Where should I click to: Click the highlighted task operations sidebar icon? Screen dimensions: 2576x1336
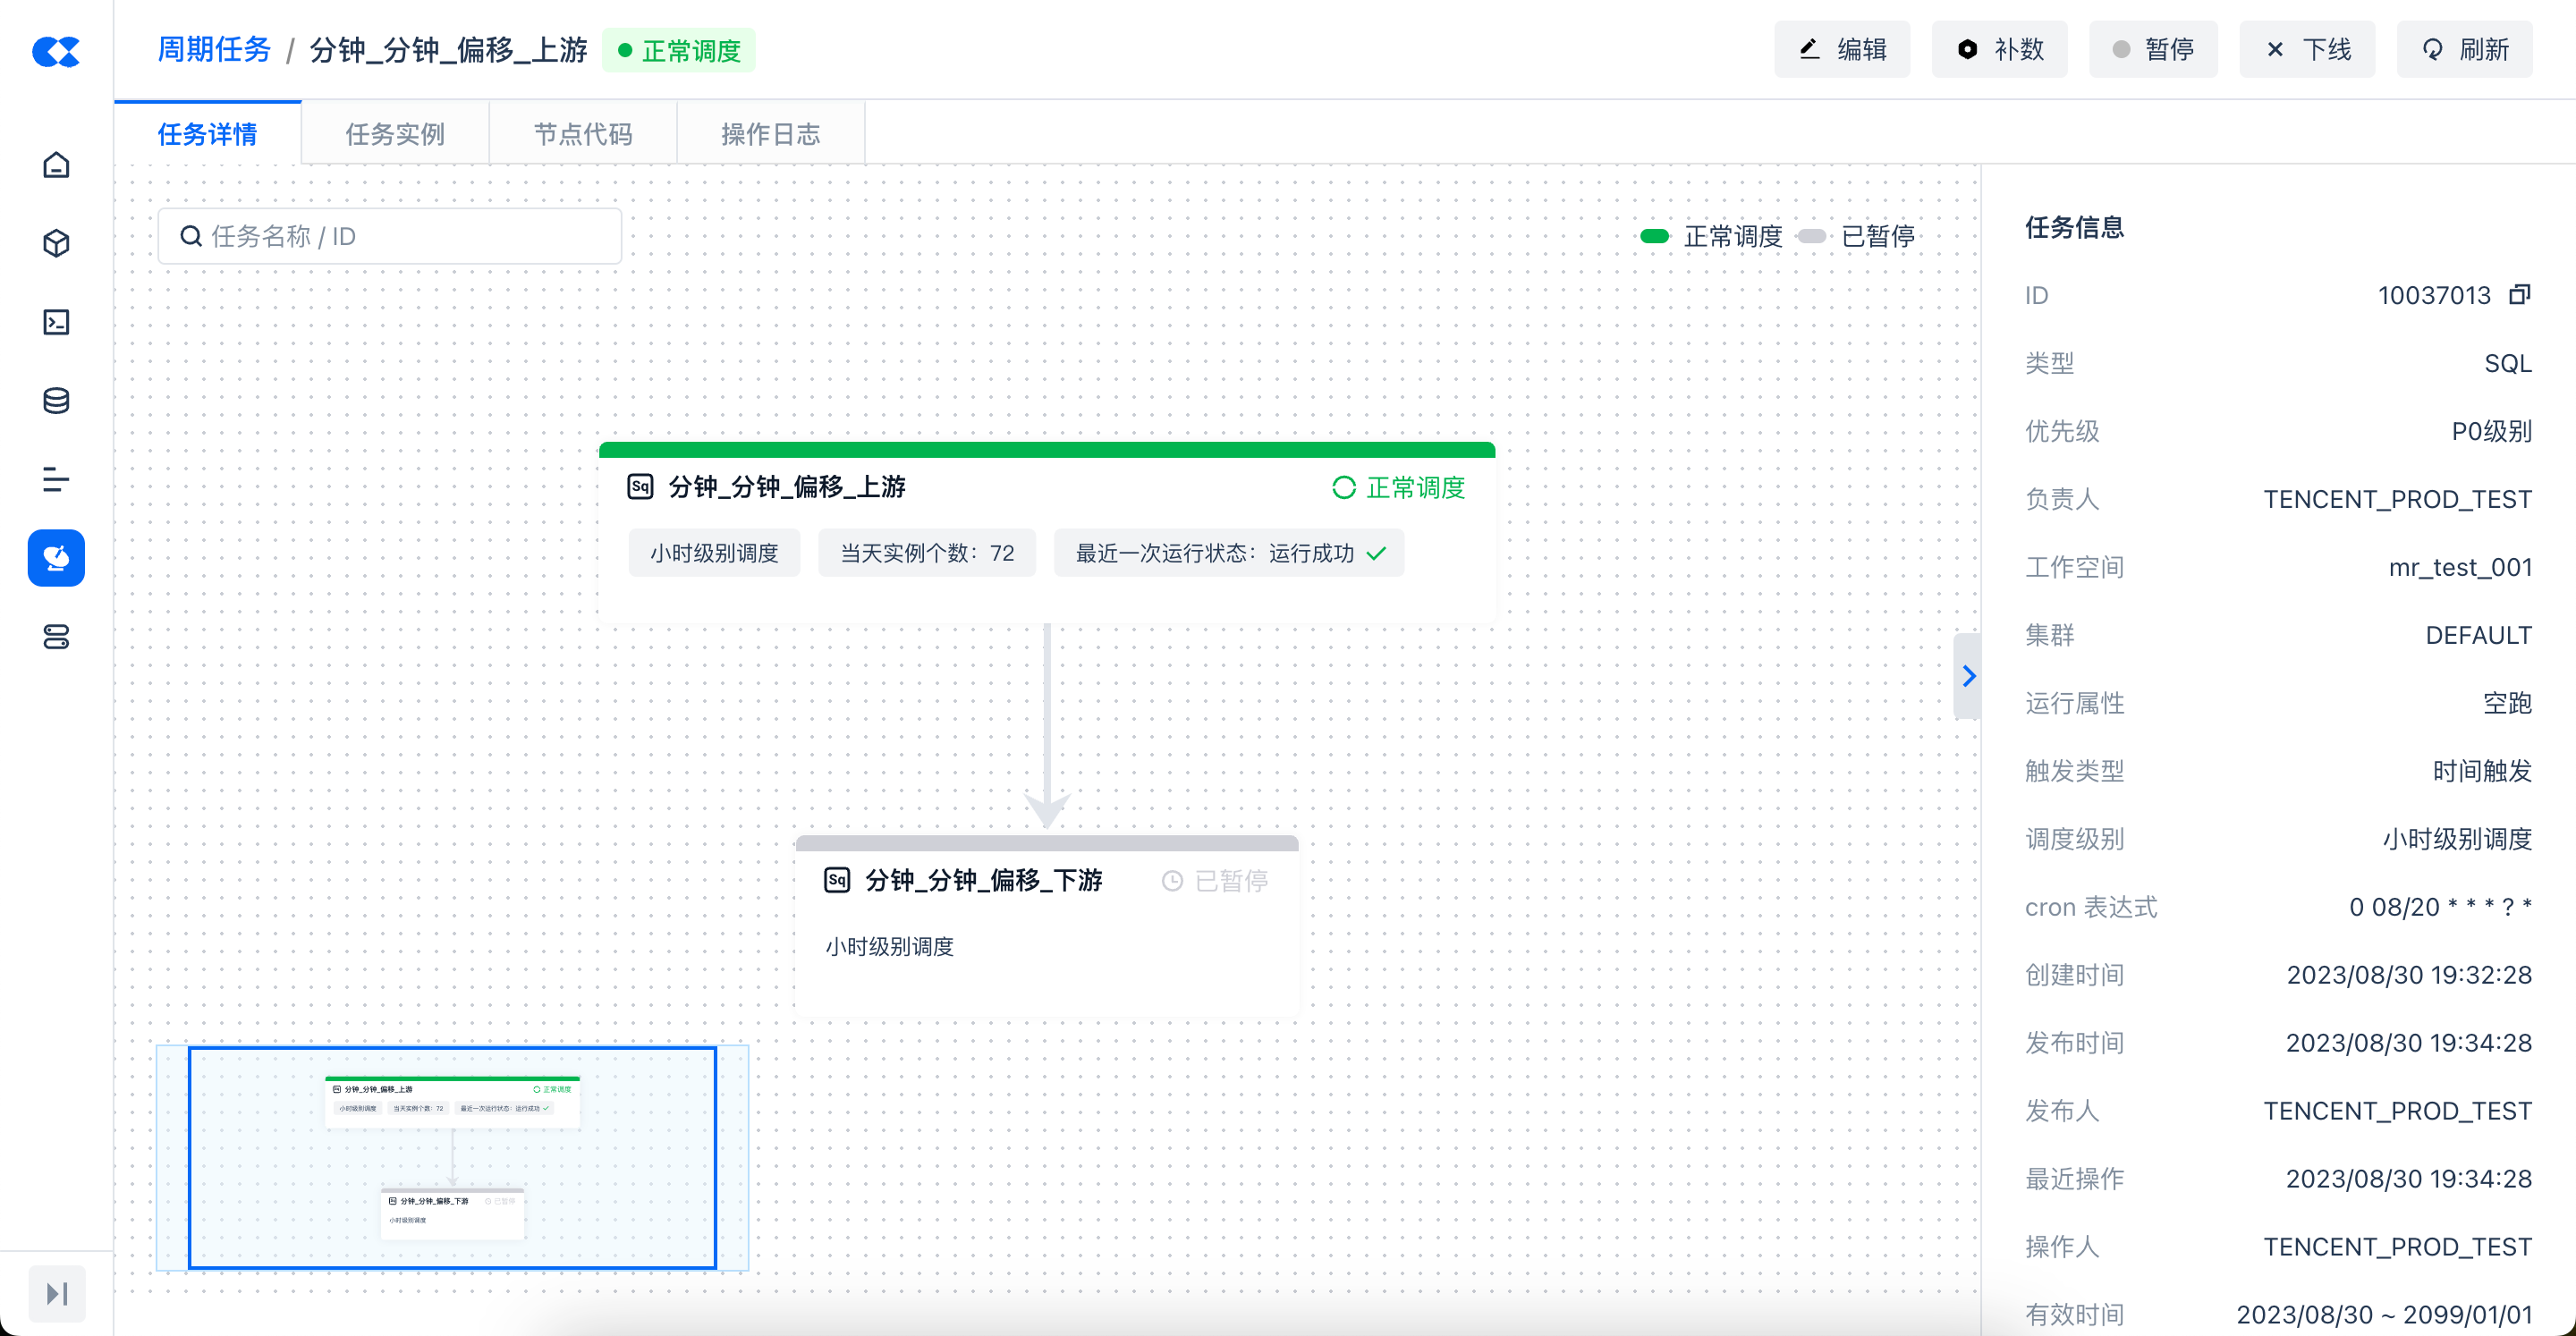pyautogui.click(x=56, y=558)
